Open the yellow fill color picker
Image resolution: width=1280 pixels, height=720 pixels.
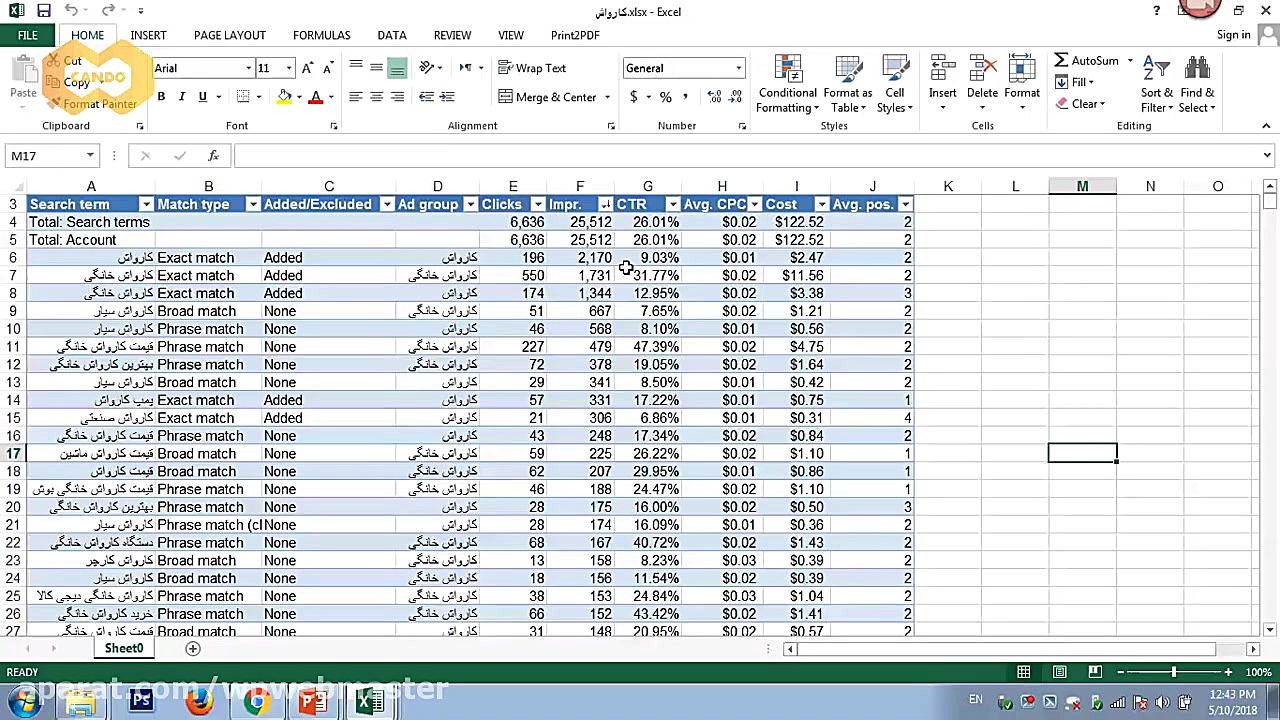[x=299, y=97]
